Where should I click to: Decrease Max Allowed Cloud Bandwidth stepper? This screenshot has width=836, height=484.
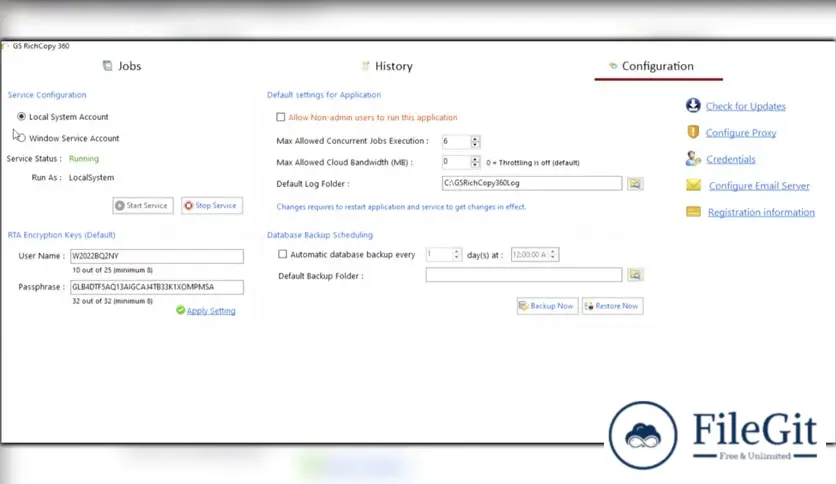[x=475, y=165]
